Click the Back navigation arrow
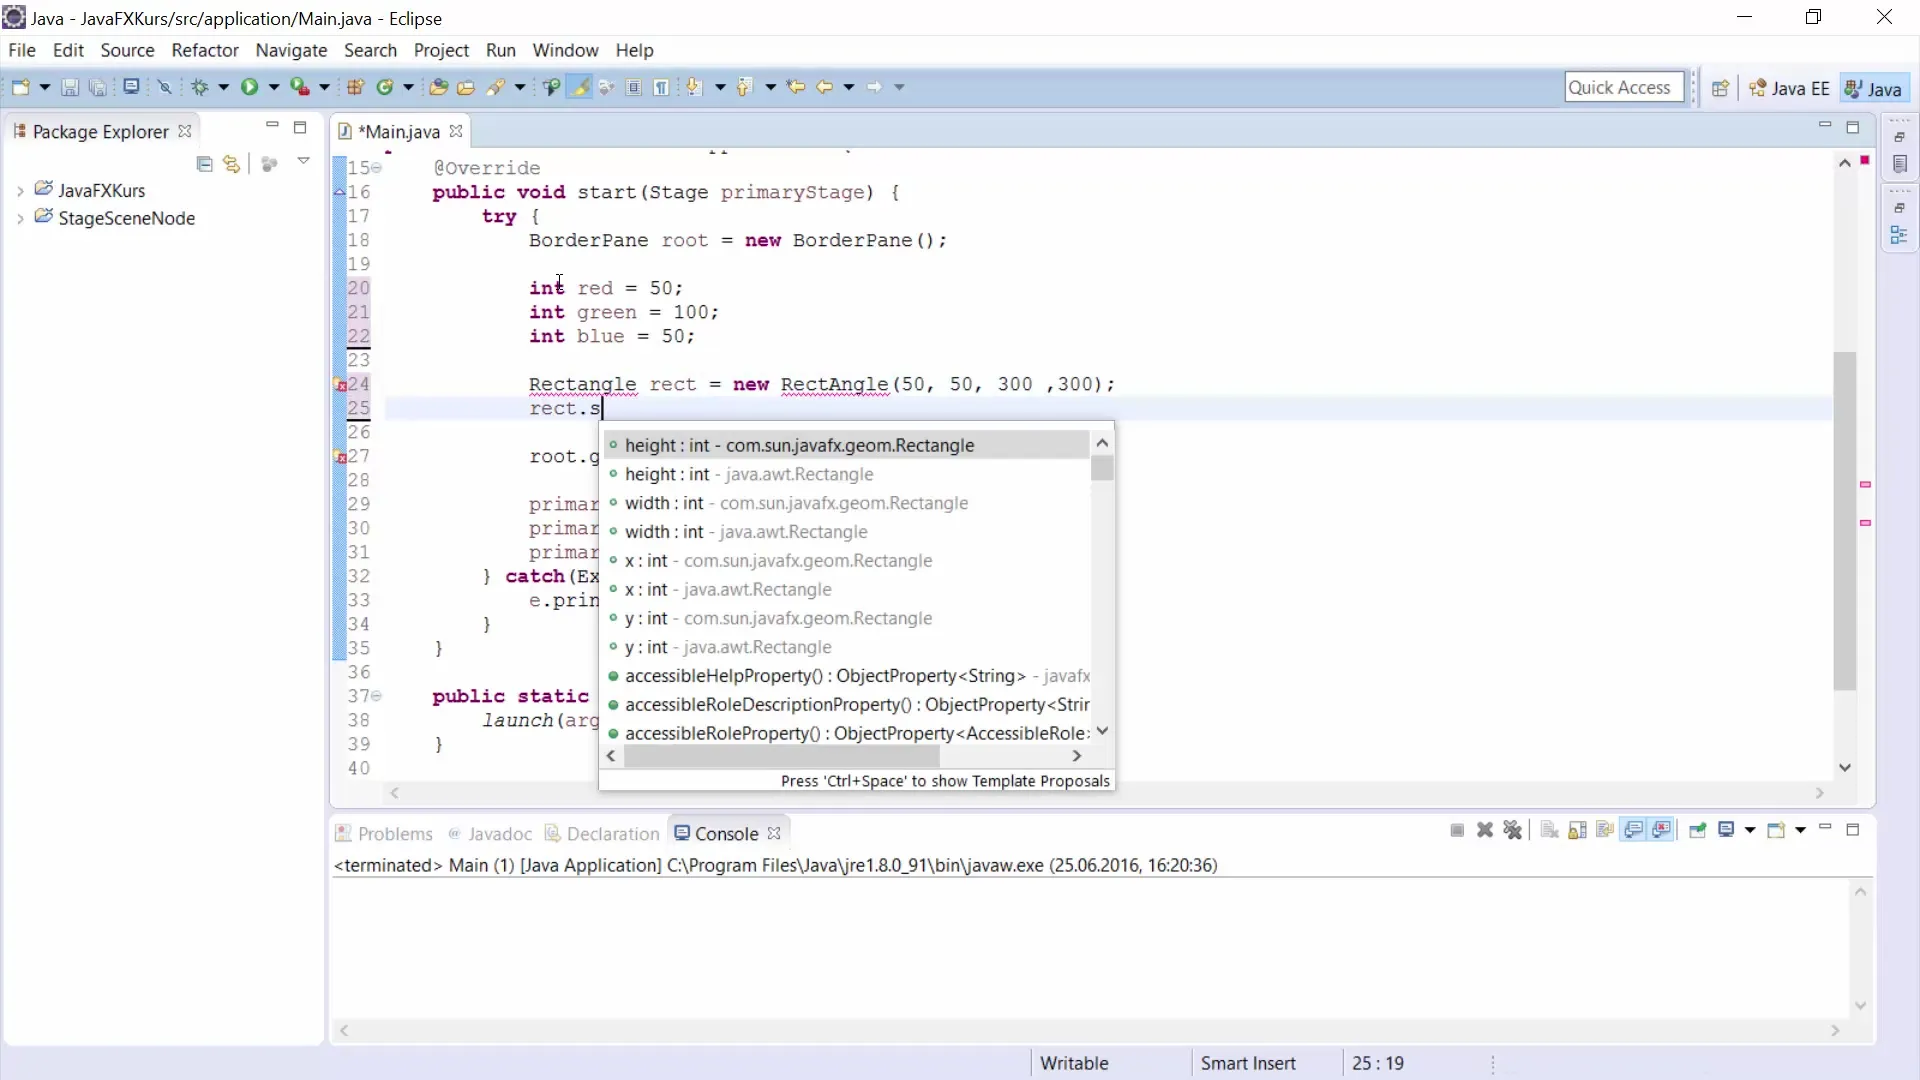 [x=825, y=88]
